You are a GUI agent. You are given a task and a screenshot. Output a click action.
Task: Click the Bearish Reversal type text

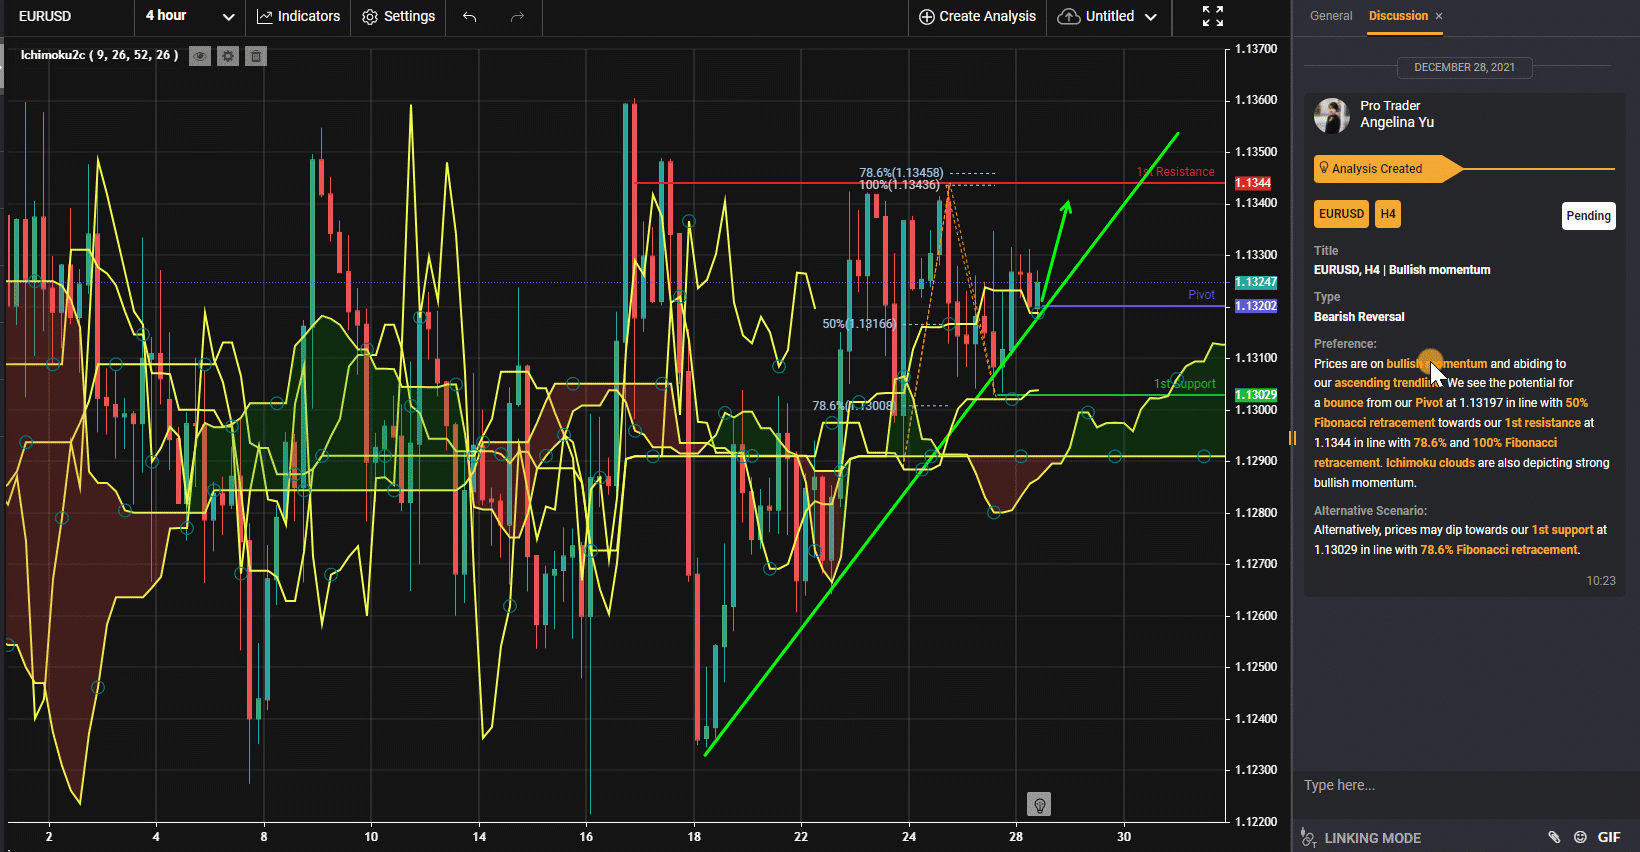point(1359,317)
